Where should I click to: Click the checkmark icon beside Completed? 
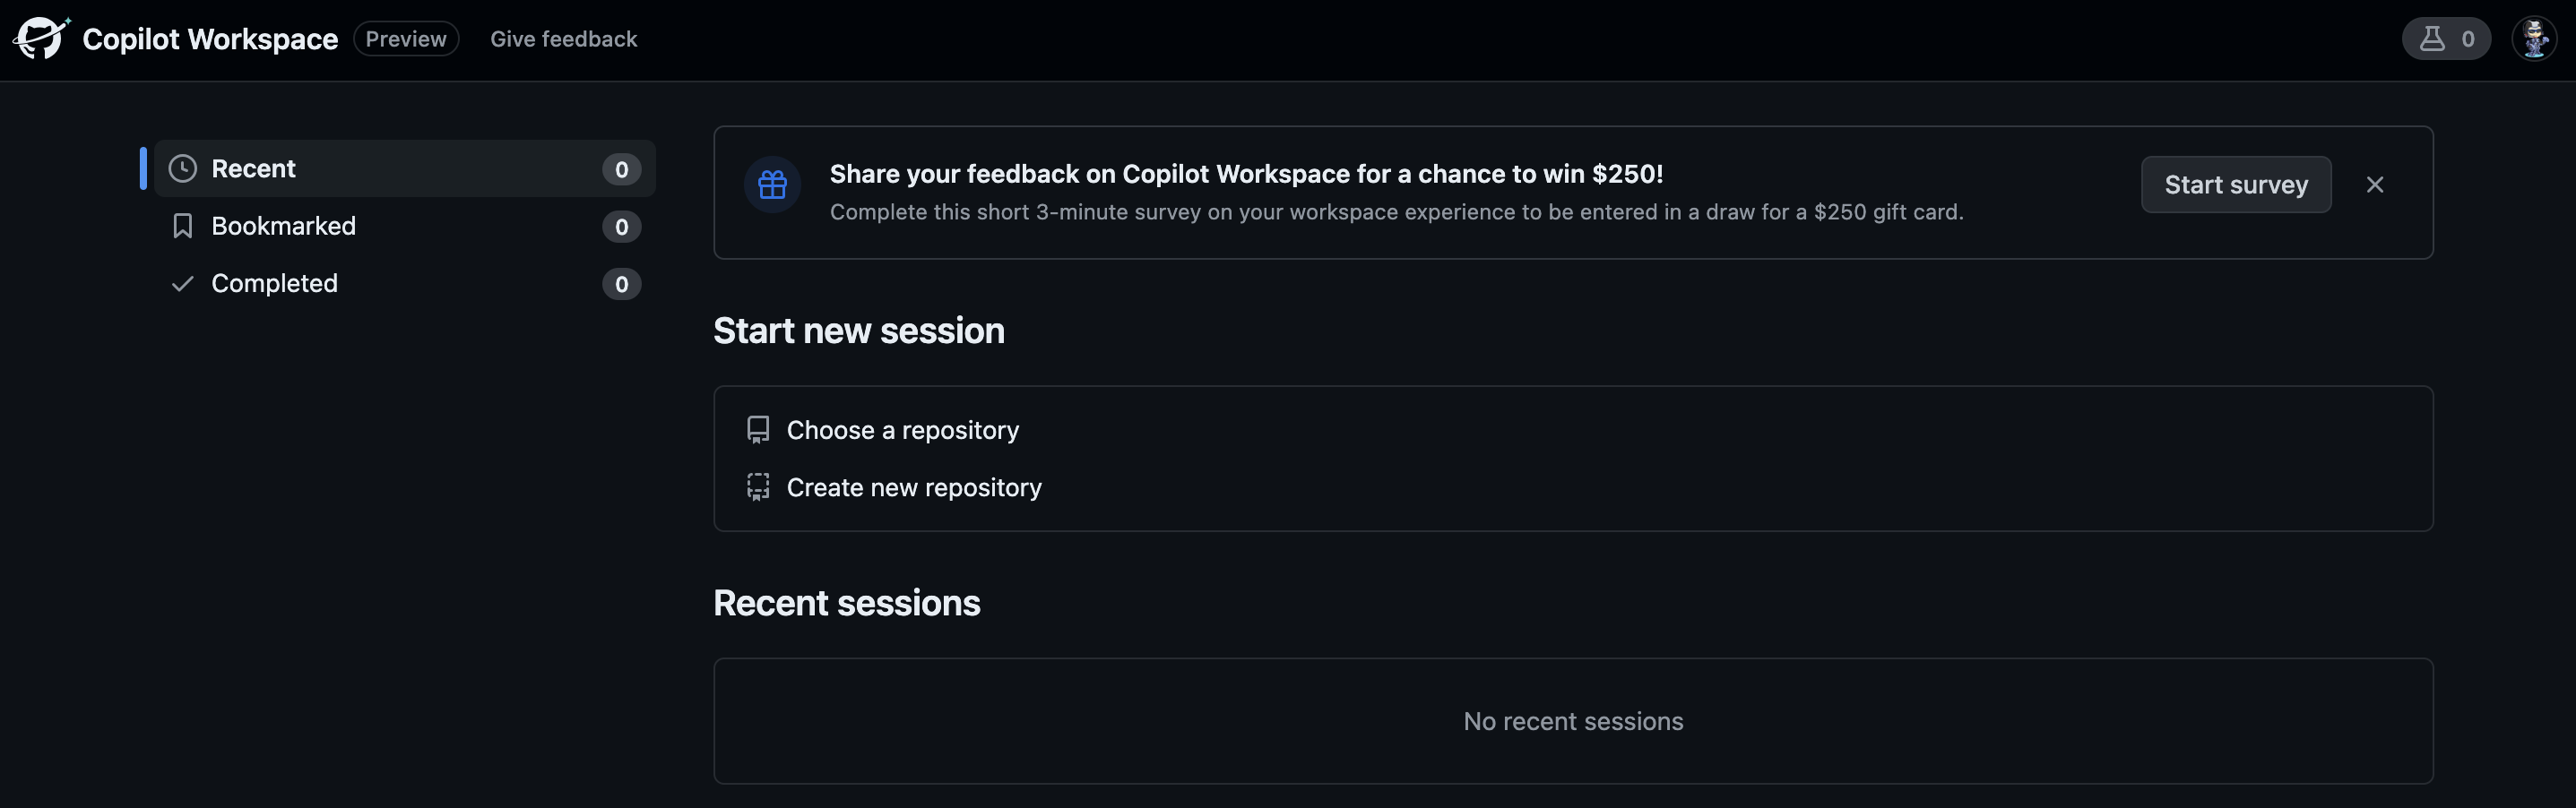(x=182, y=284)
